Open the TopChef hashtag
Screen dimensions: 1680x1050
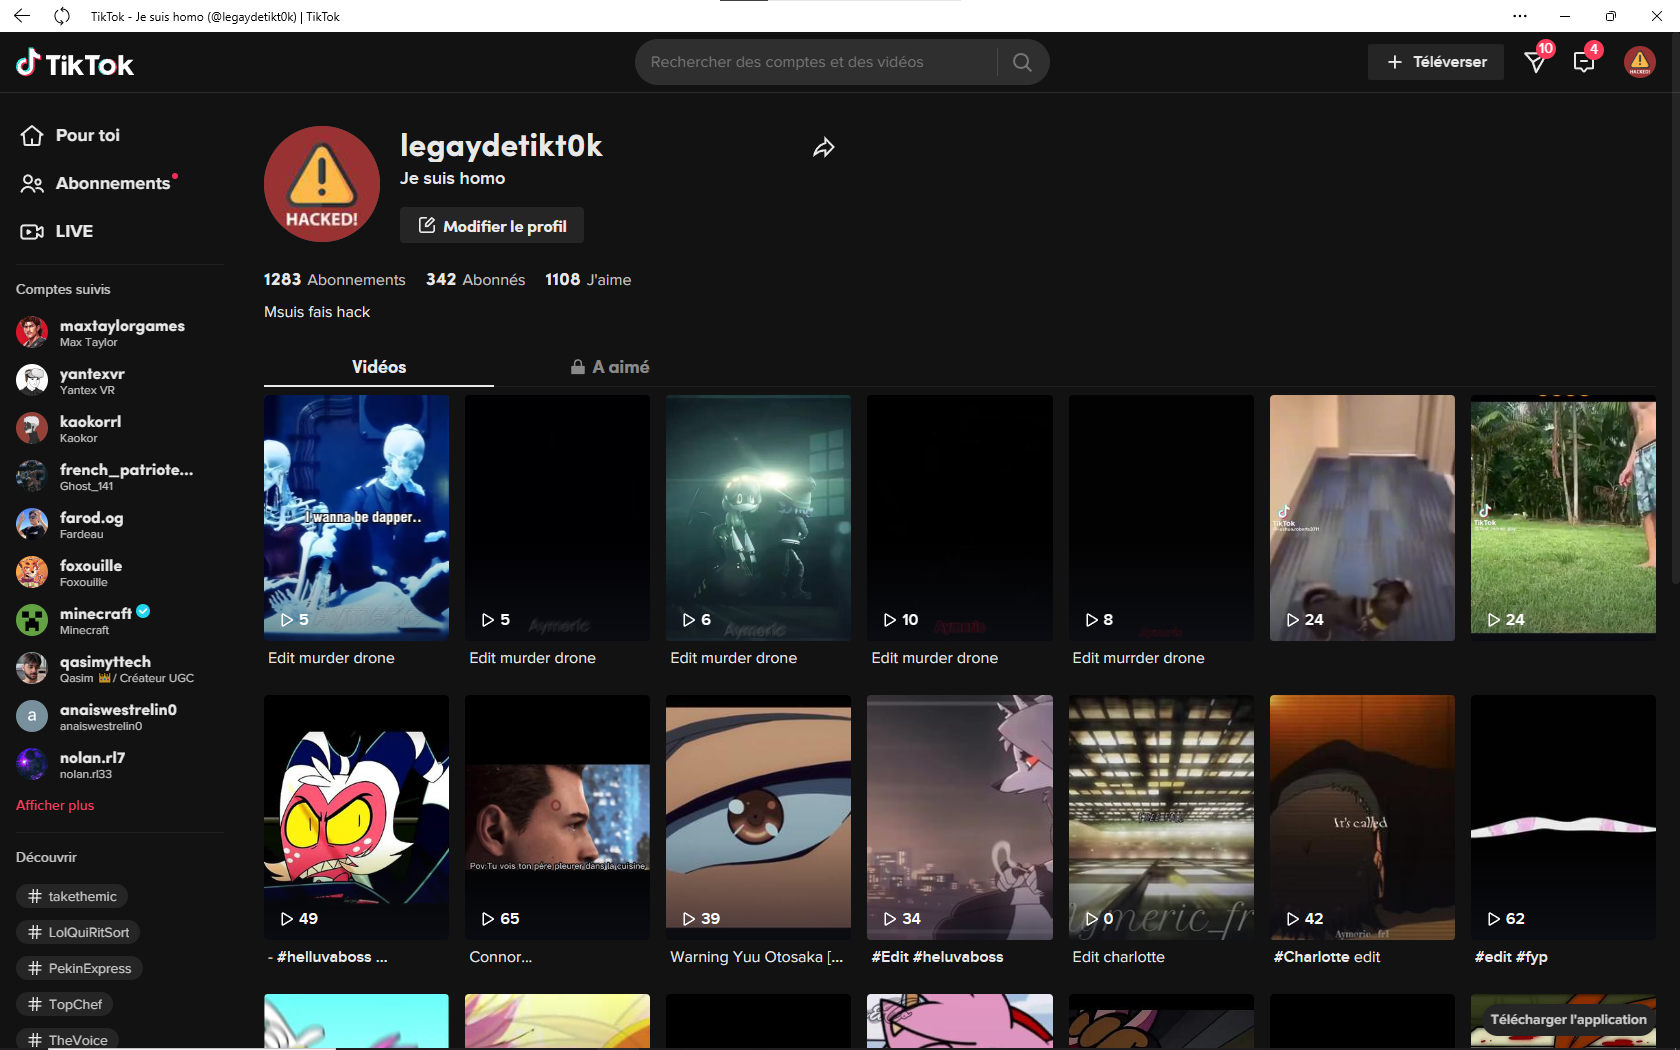65,1004
